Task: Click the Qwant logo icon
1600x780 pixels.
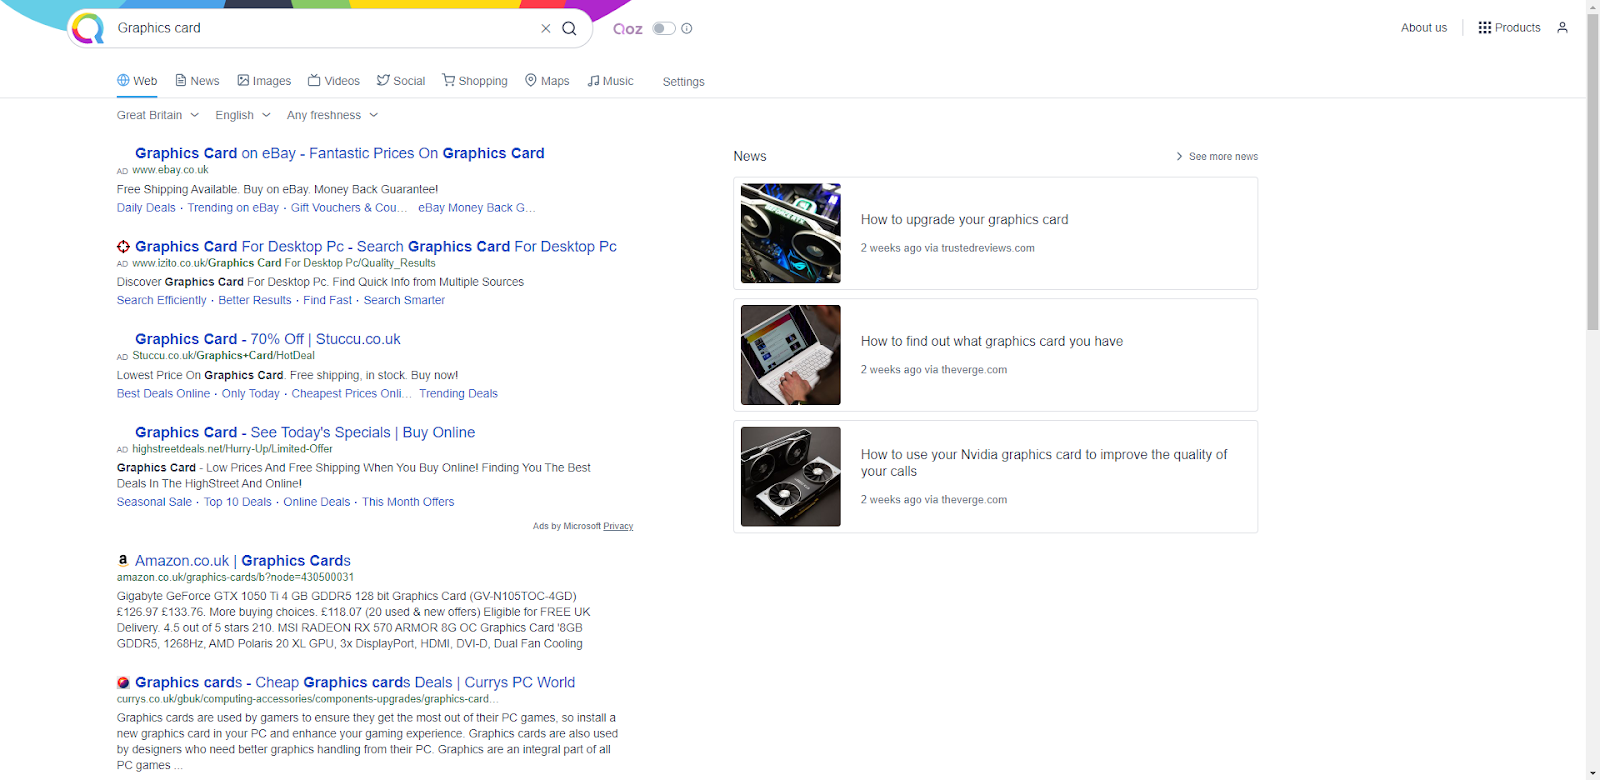Action: [88, 28]
